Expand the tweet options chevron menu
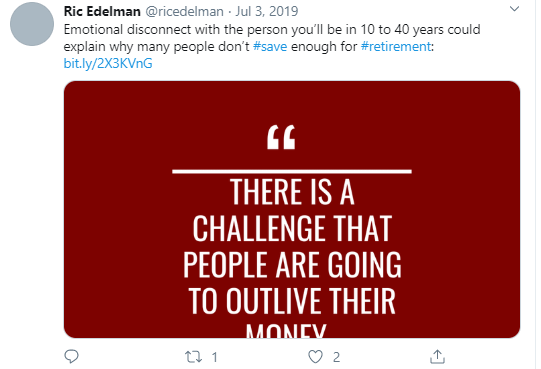 [514, 9]
